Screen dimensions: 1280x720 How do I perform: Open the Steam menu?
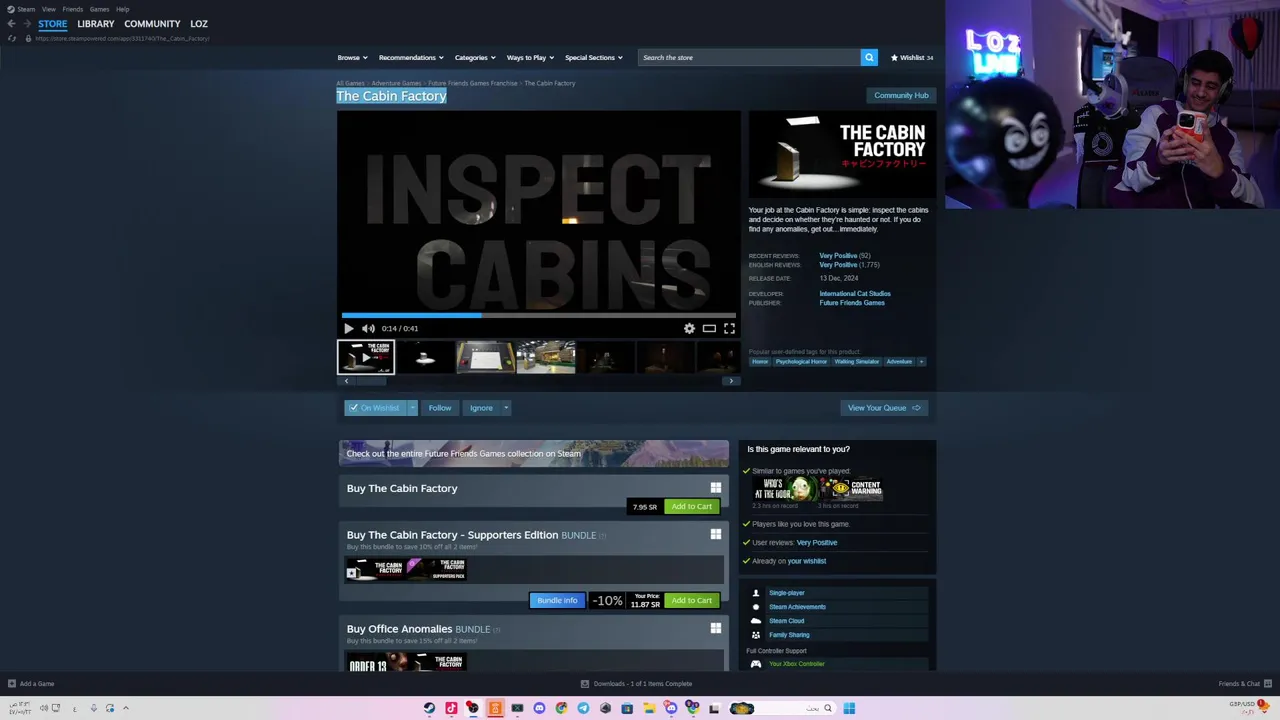coord(22,9)
